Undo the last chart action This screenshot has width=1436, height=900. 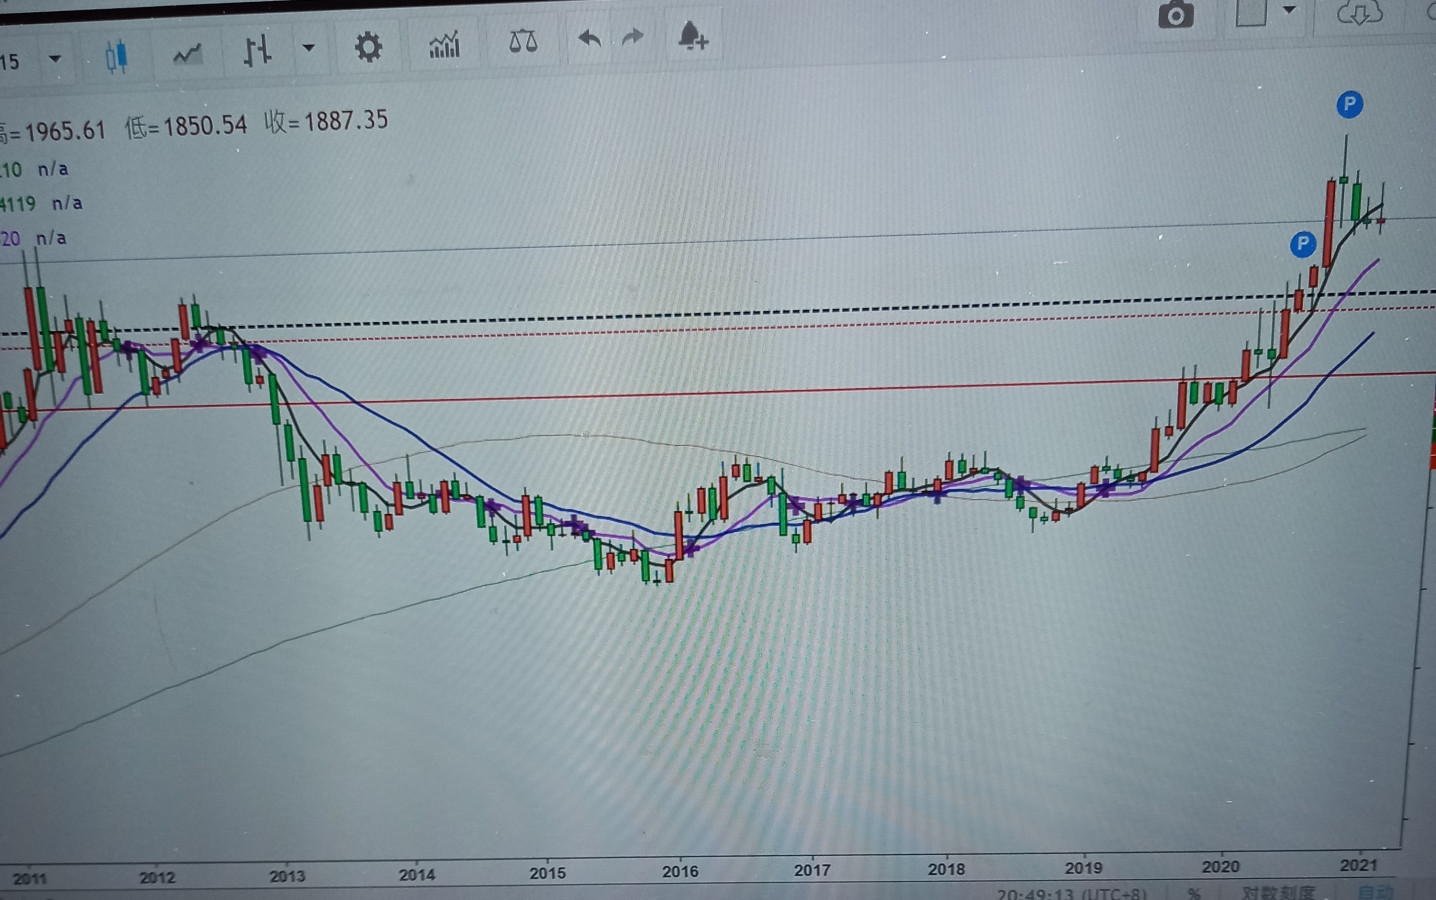[589, 39]
